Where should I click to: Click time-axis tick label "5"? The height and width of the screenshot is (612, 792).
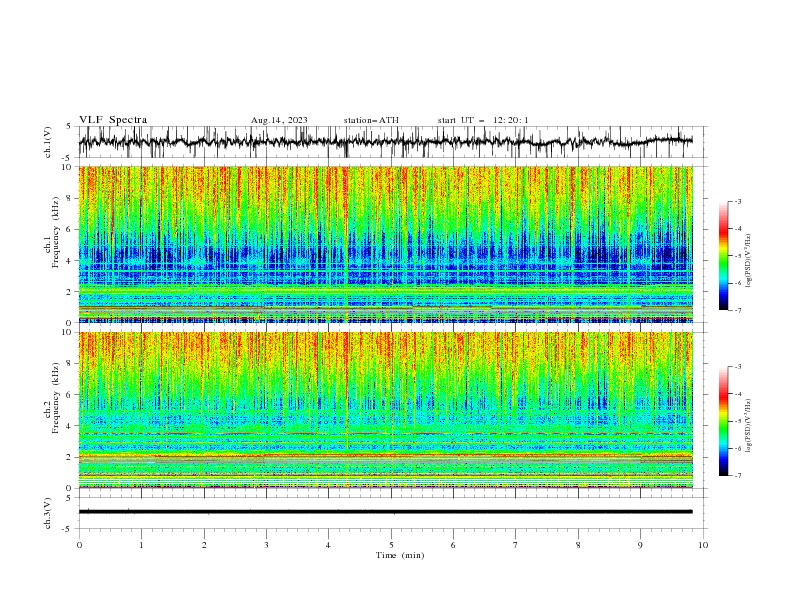391,545
